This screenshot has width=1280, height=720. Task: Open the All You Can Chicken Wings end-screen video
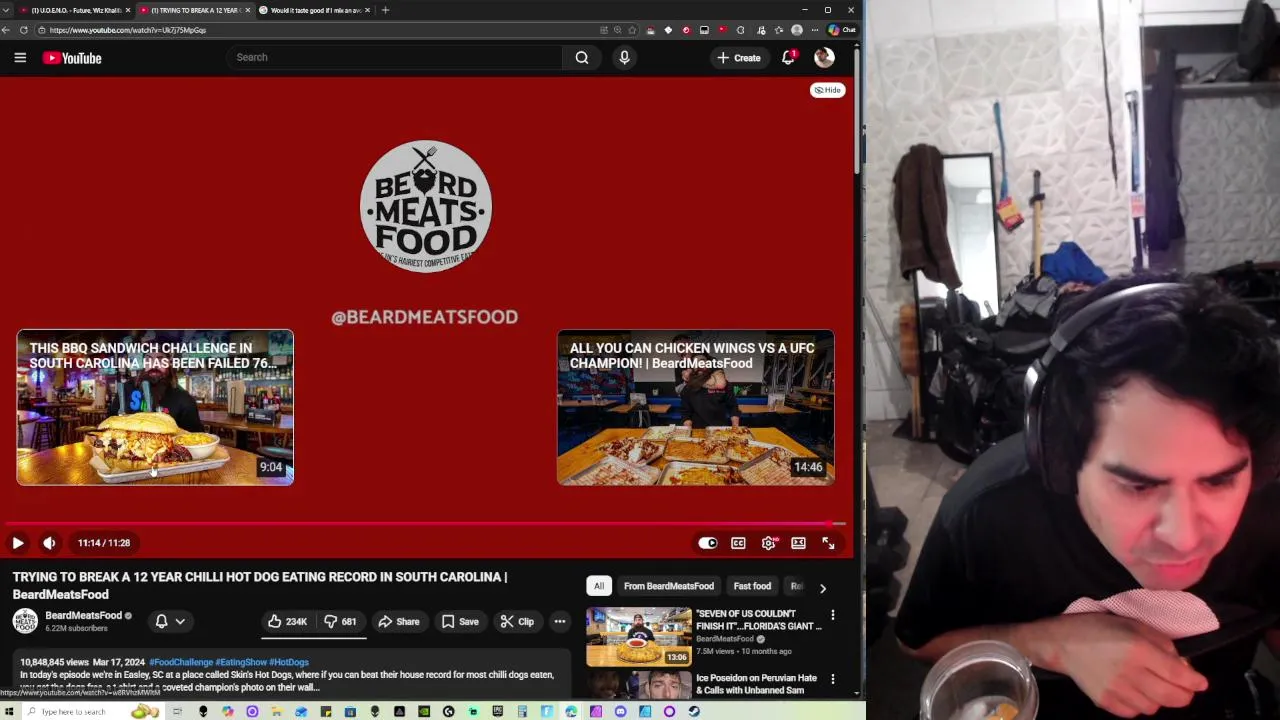click(x=695, y=407)
